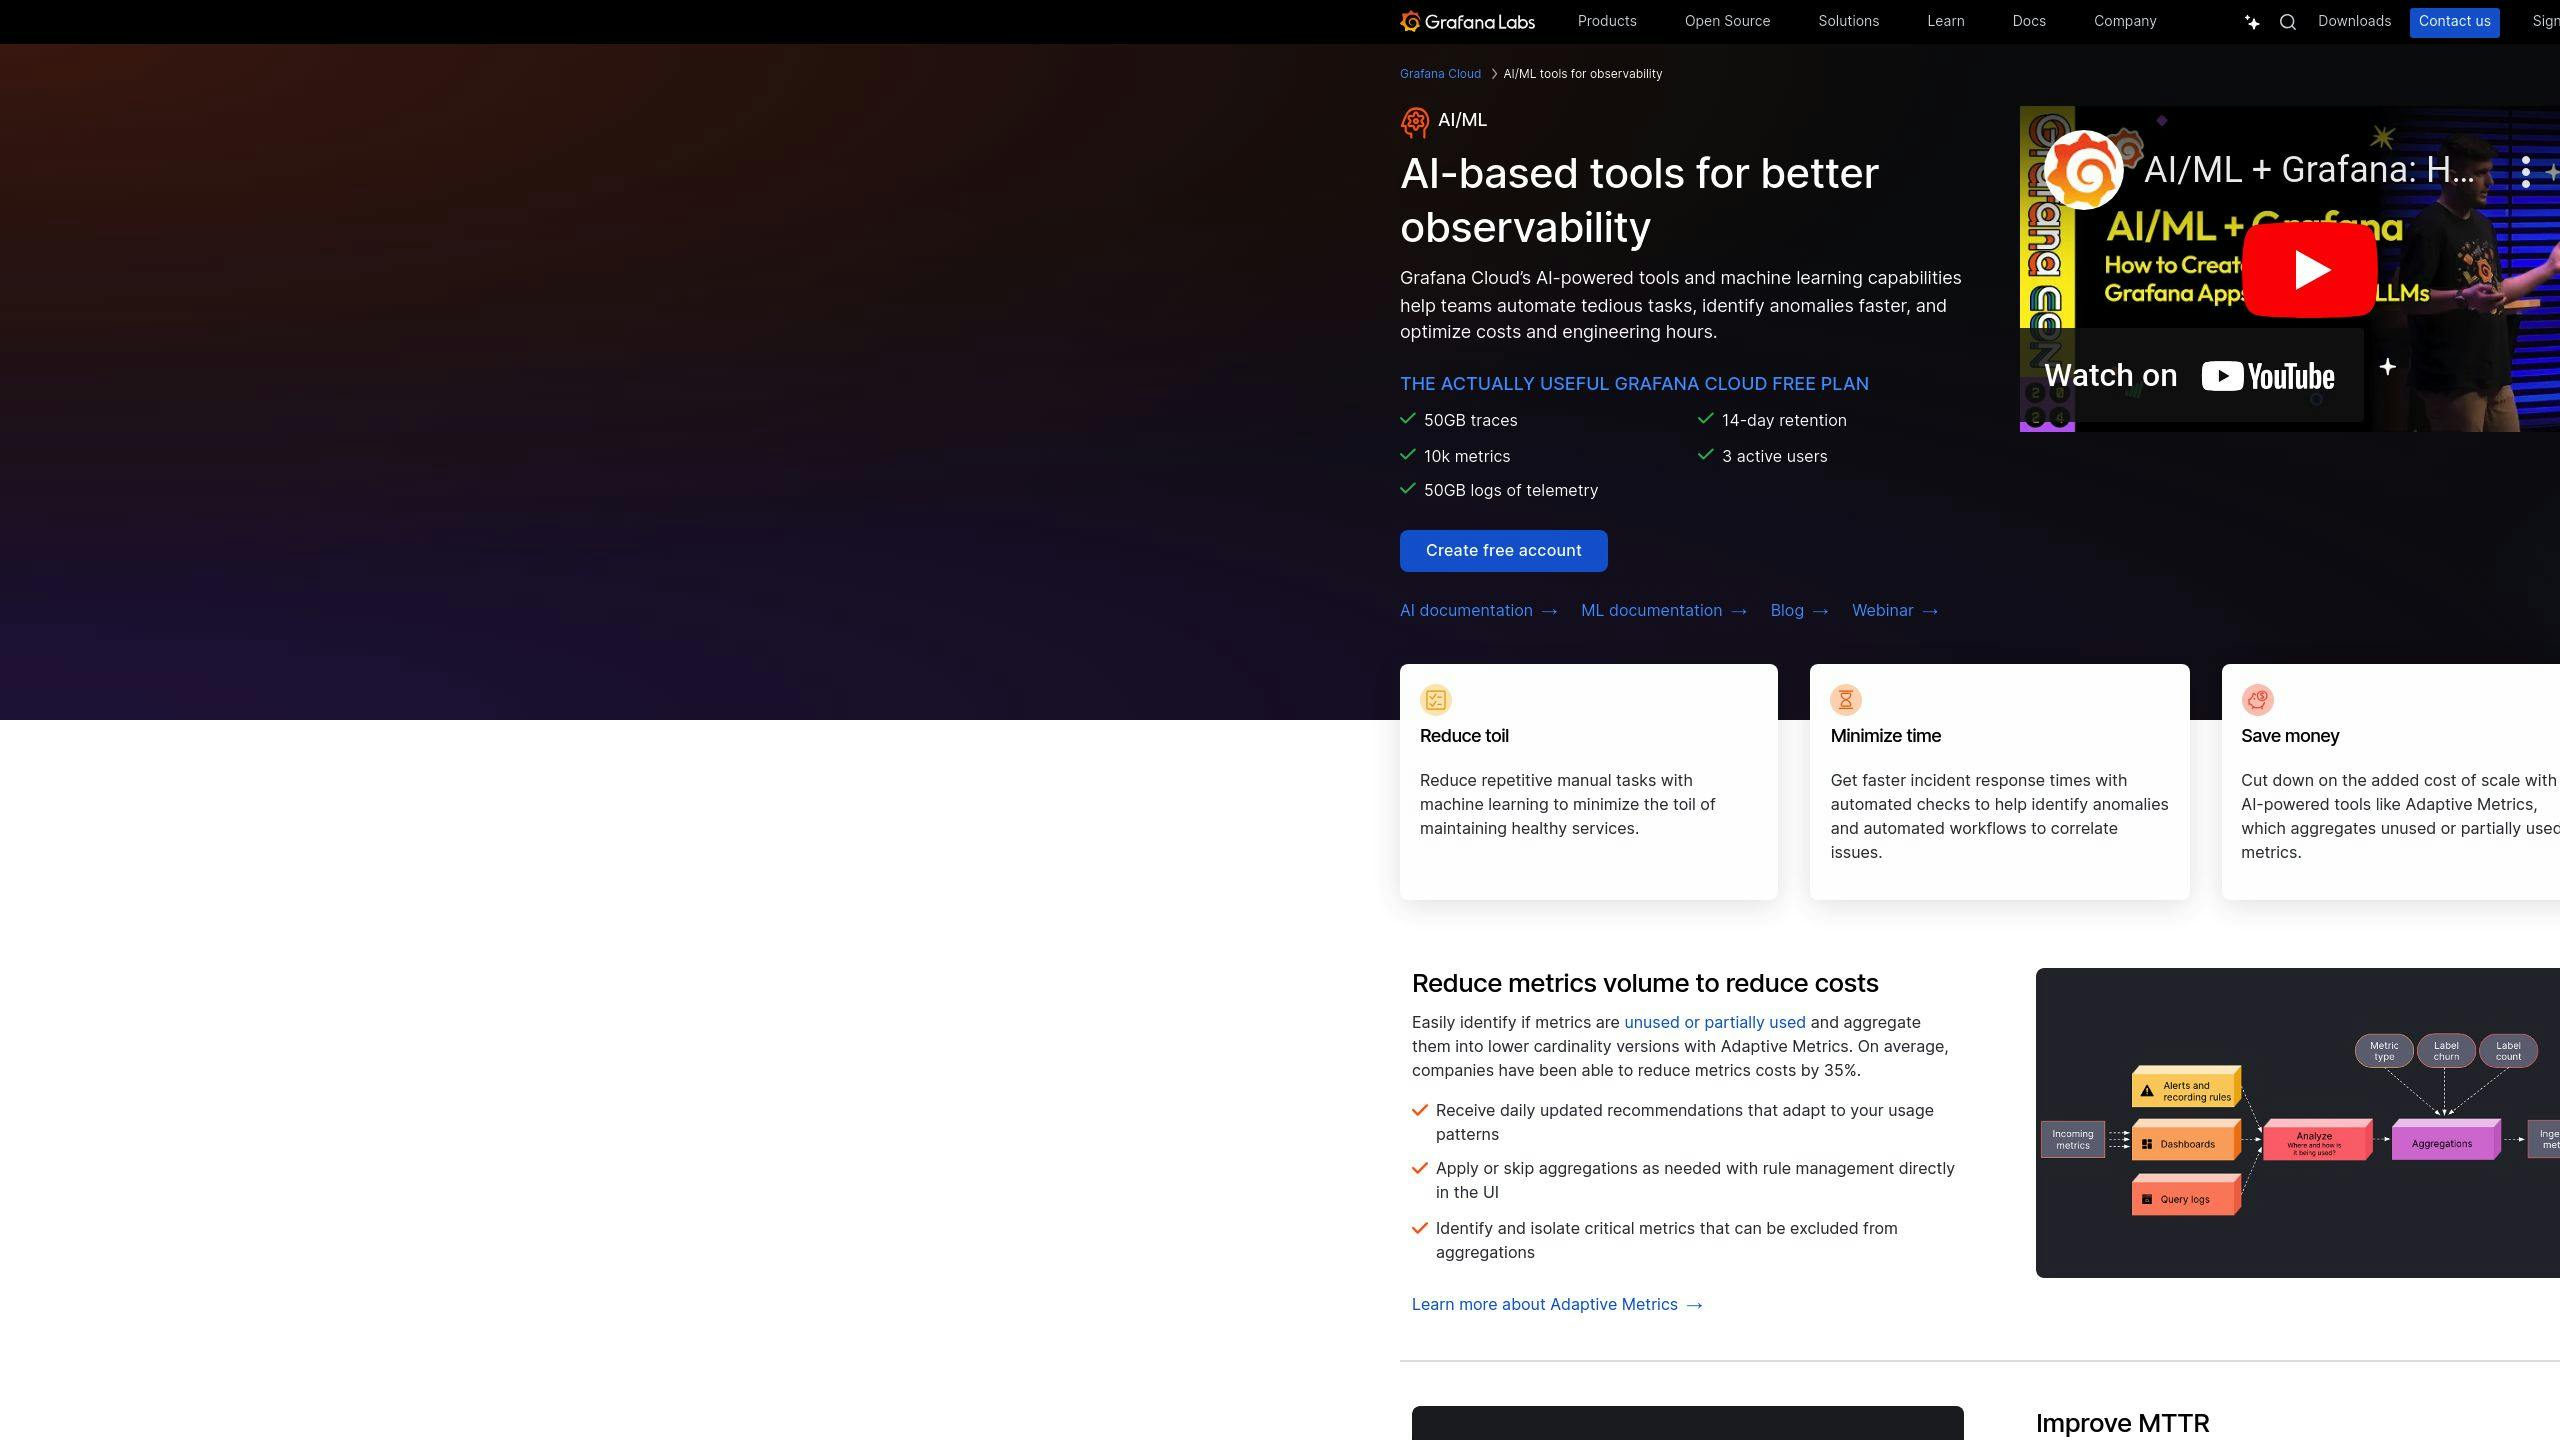Open the Solutions menu

[x=1848, y=21]
